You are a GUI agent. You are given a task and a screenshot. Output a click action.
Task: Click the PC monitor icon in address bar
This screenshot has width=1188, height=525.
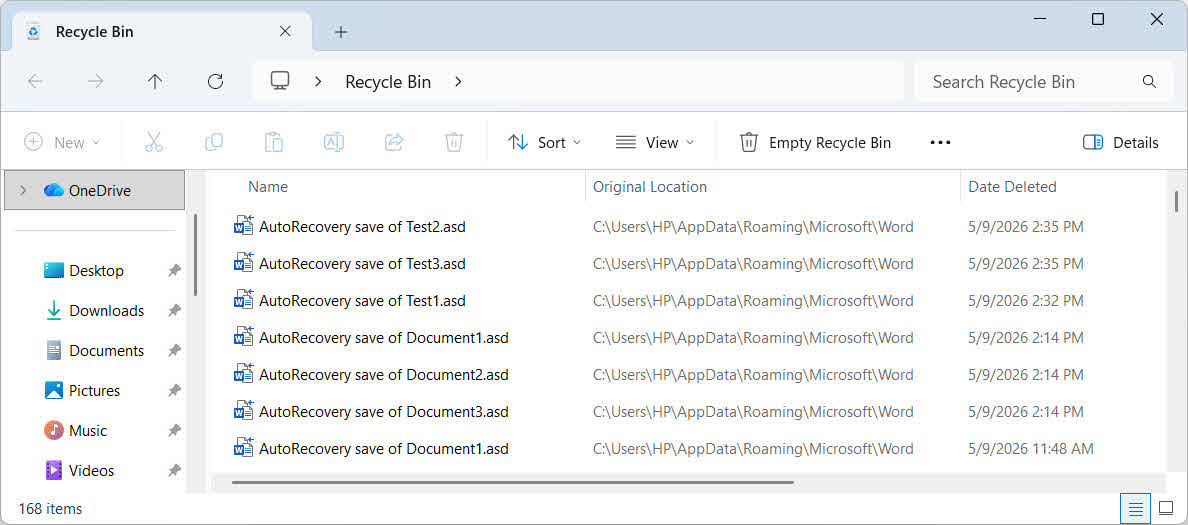pos(280,81)
